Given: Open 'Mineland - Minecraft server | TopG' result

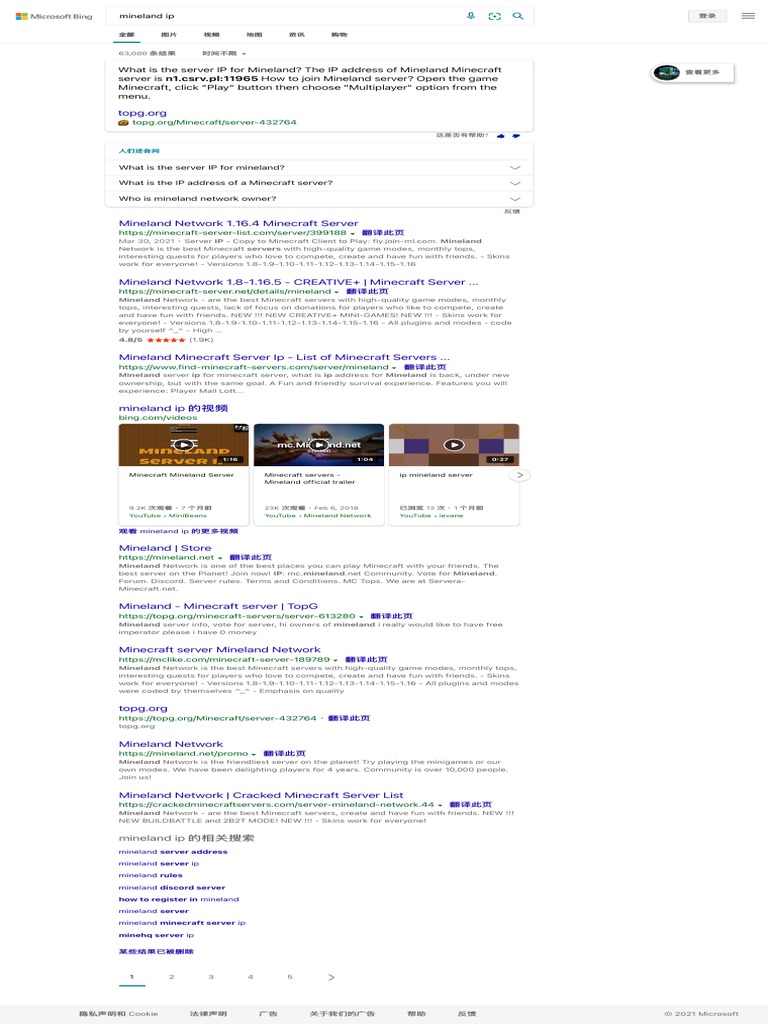Looking at the screenshot, I should pos(218,606).
